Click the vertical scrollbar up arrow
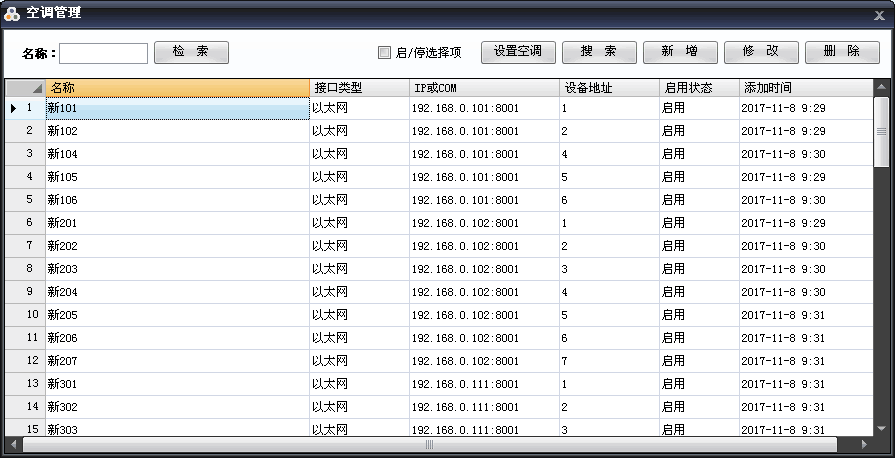The width and height of the screenshot is (895, 458). coord(880,87)
